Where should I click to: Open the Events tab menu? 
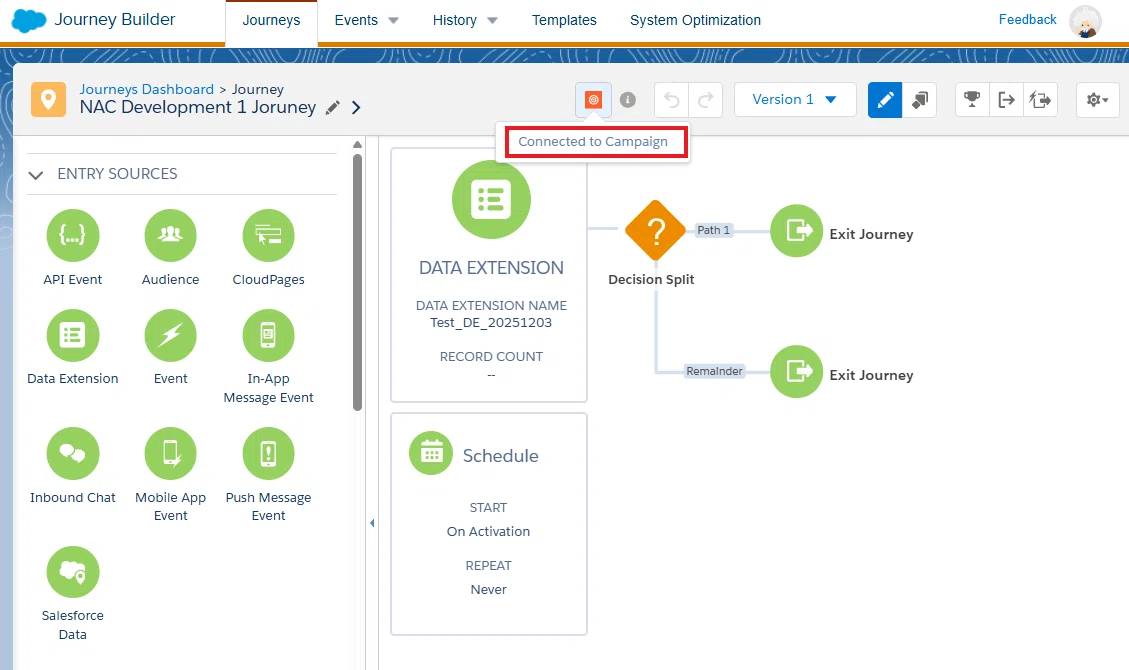coord(356,20)
